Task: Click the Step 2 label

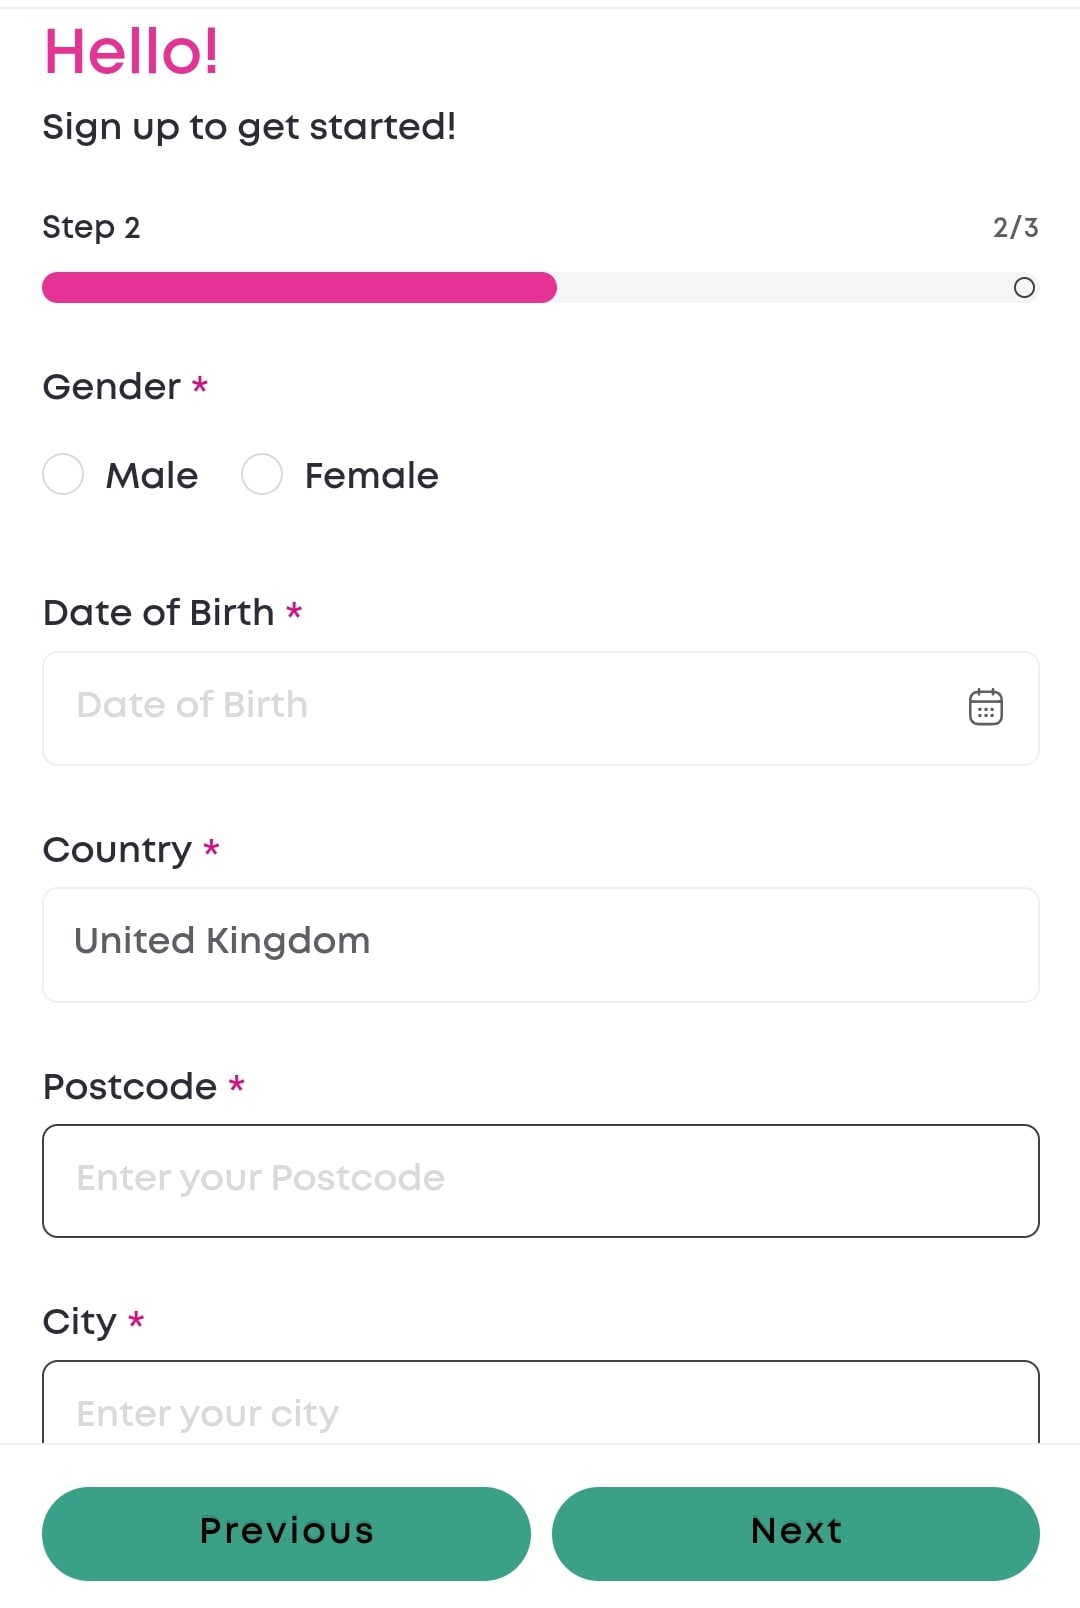Action: pyautogui.click(x=91, y=227)
